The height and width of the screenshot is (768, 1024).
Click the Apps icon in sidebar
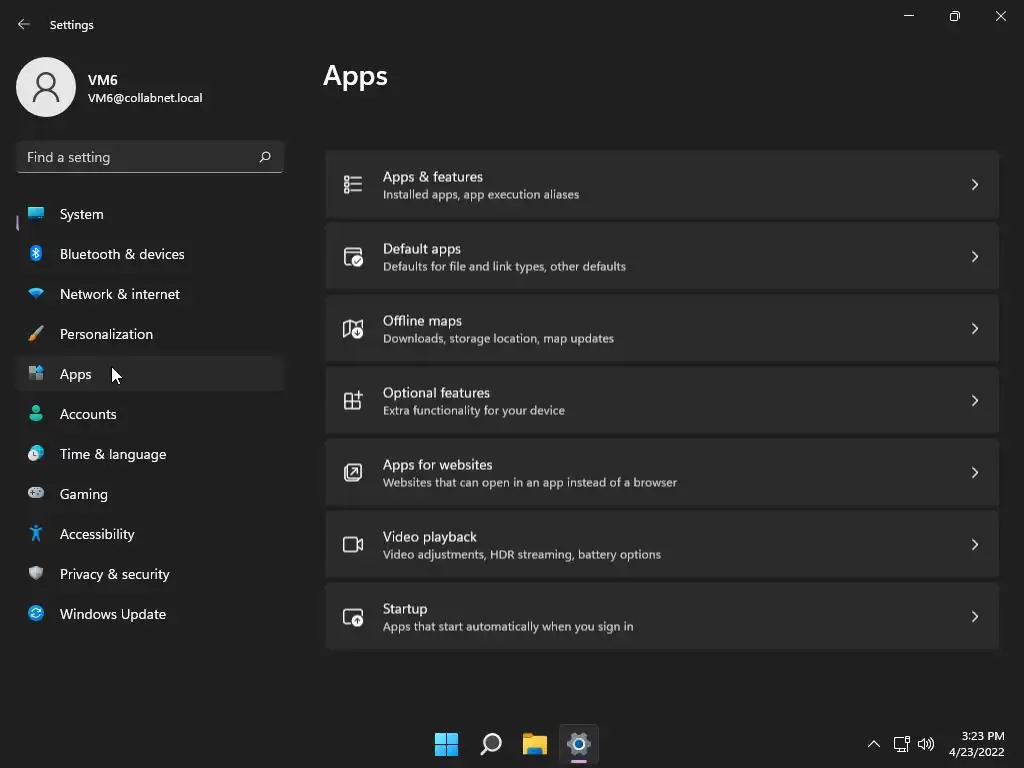tap(36, 373)
